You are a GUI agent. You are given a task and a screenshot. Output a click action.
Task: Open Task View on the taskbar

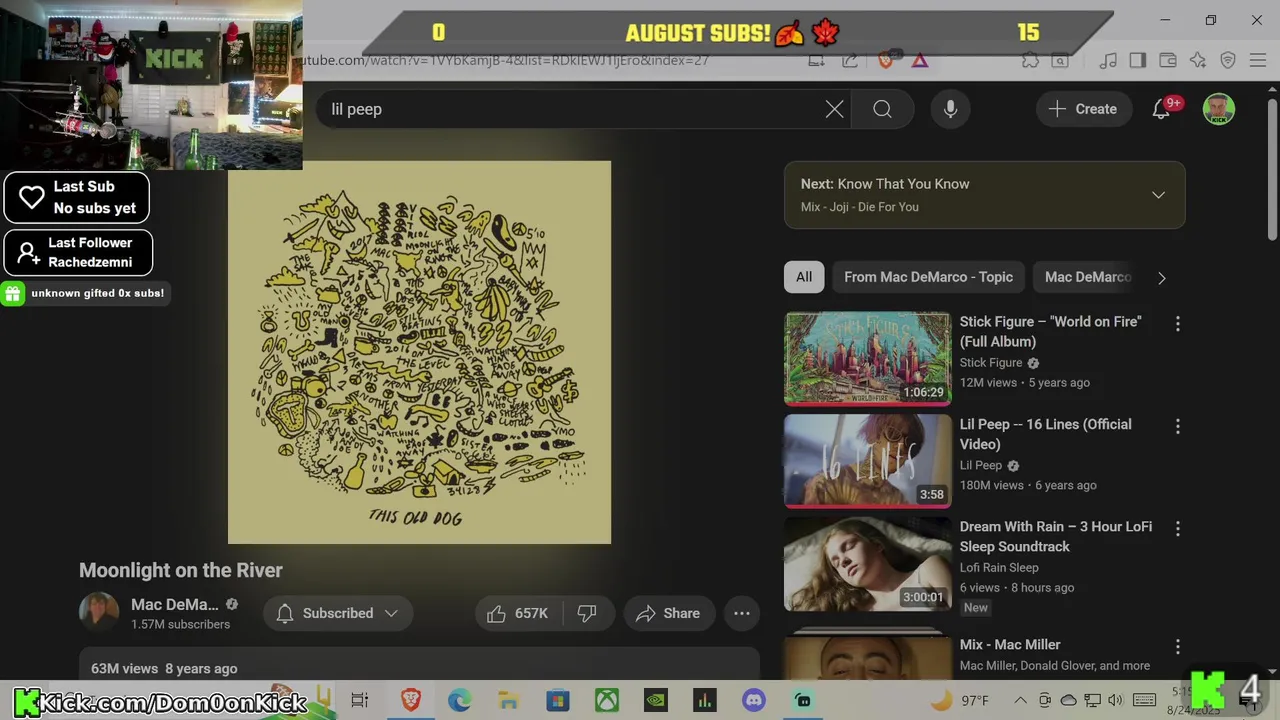pos(360,701)
